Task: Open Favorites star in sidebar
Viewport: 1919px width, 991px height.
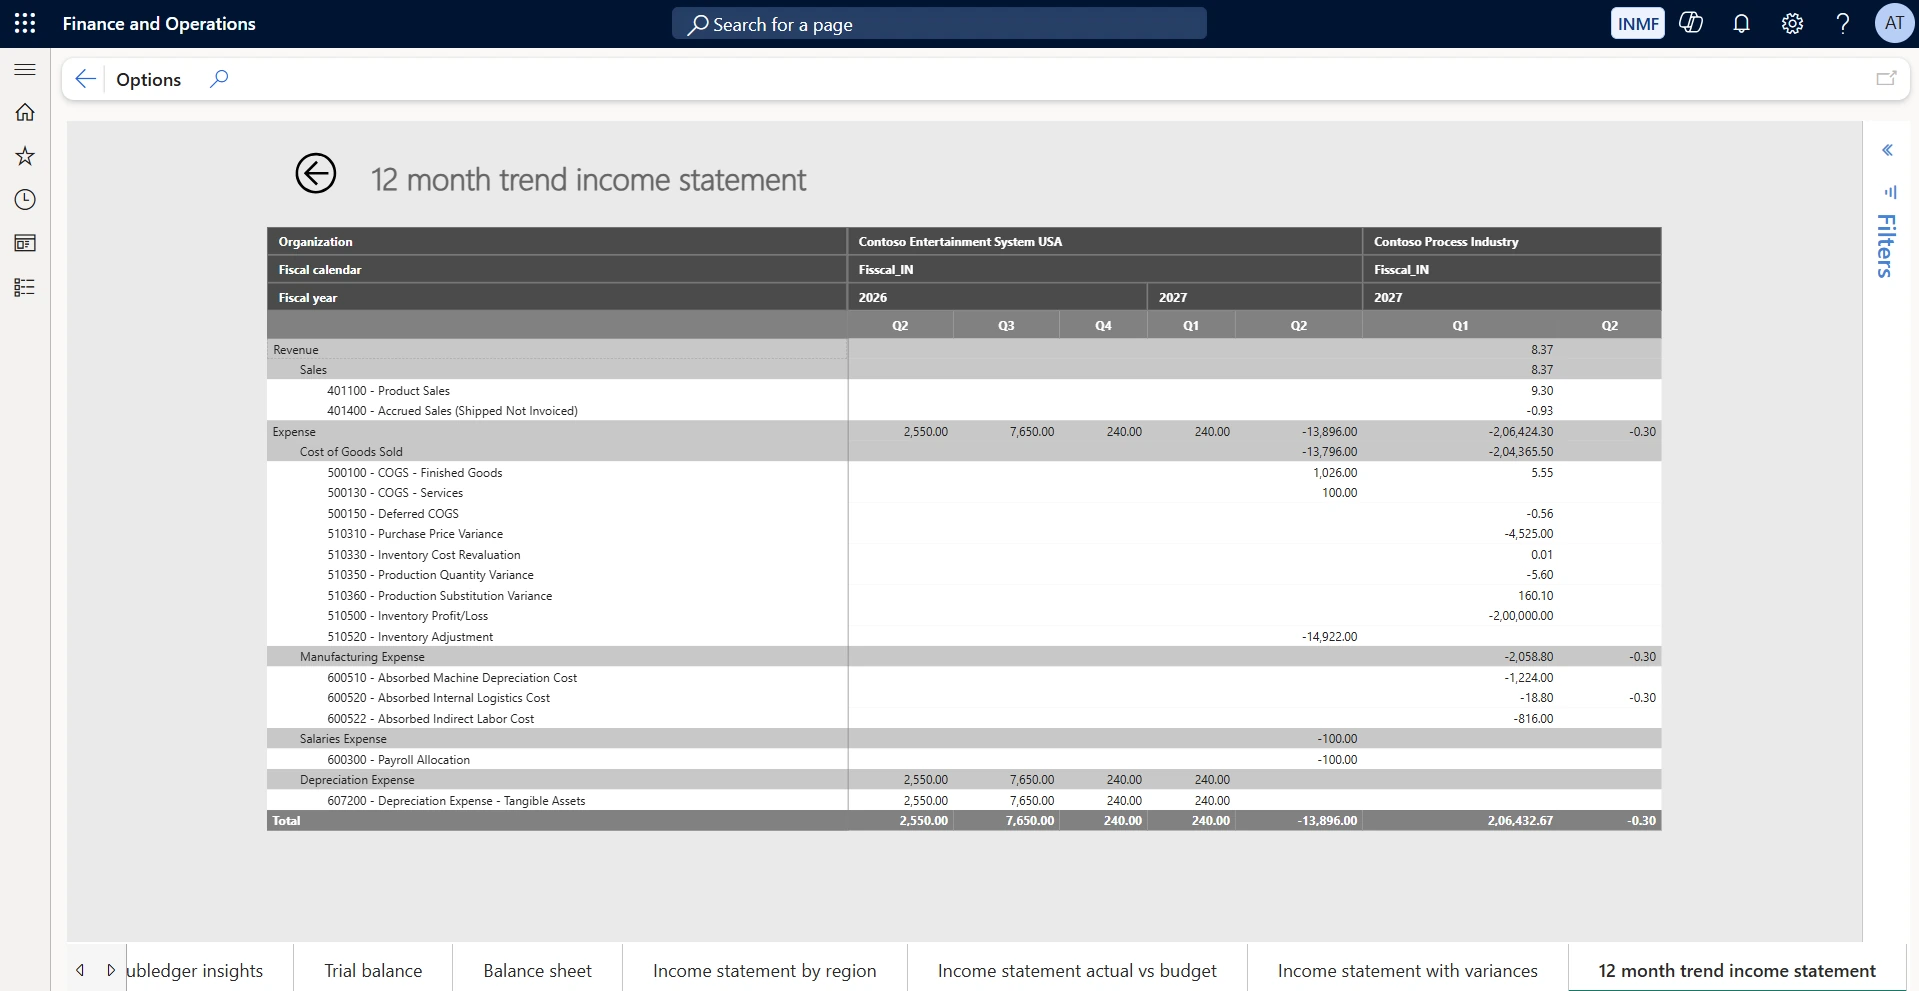Action: 25,156
